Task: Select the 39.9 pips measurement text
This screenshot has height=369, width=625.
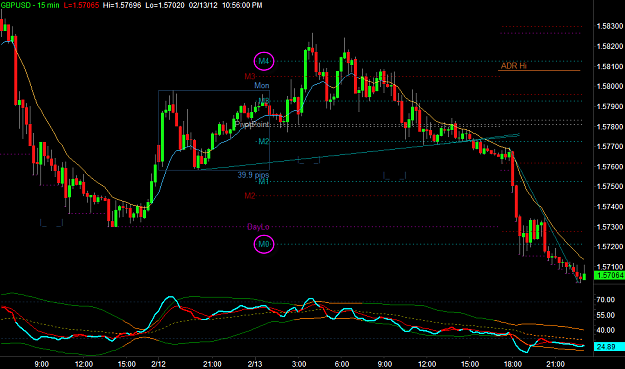Action: [x=254, y=175]
